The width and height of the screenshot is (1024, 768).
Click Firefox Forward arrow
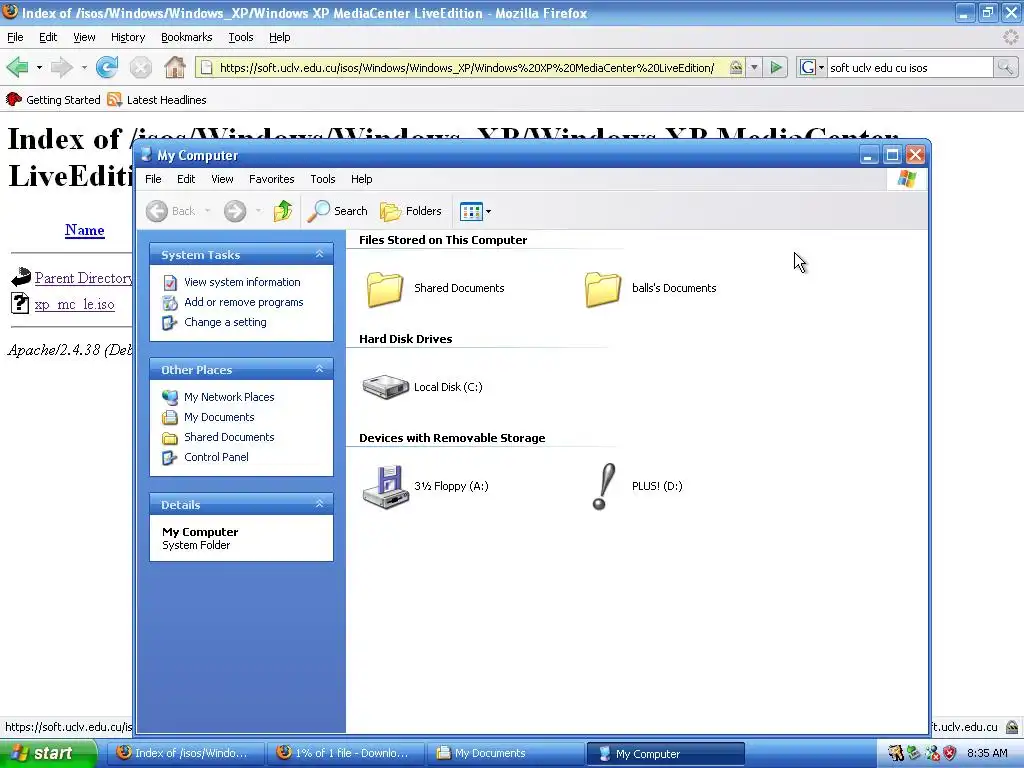(x=61, y=67)
